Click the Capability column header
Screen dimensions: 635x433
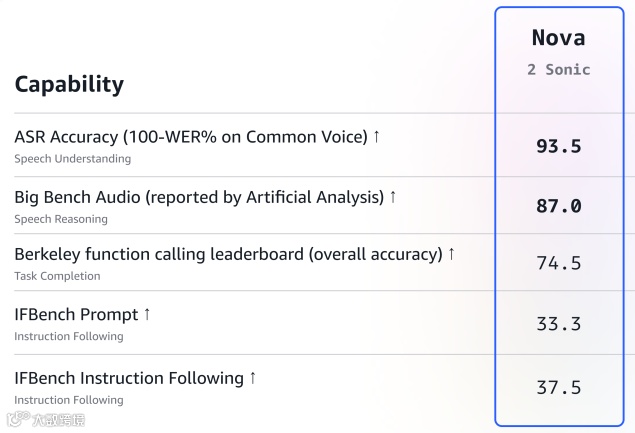click(x=69, y=84)
